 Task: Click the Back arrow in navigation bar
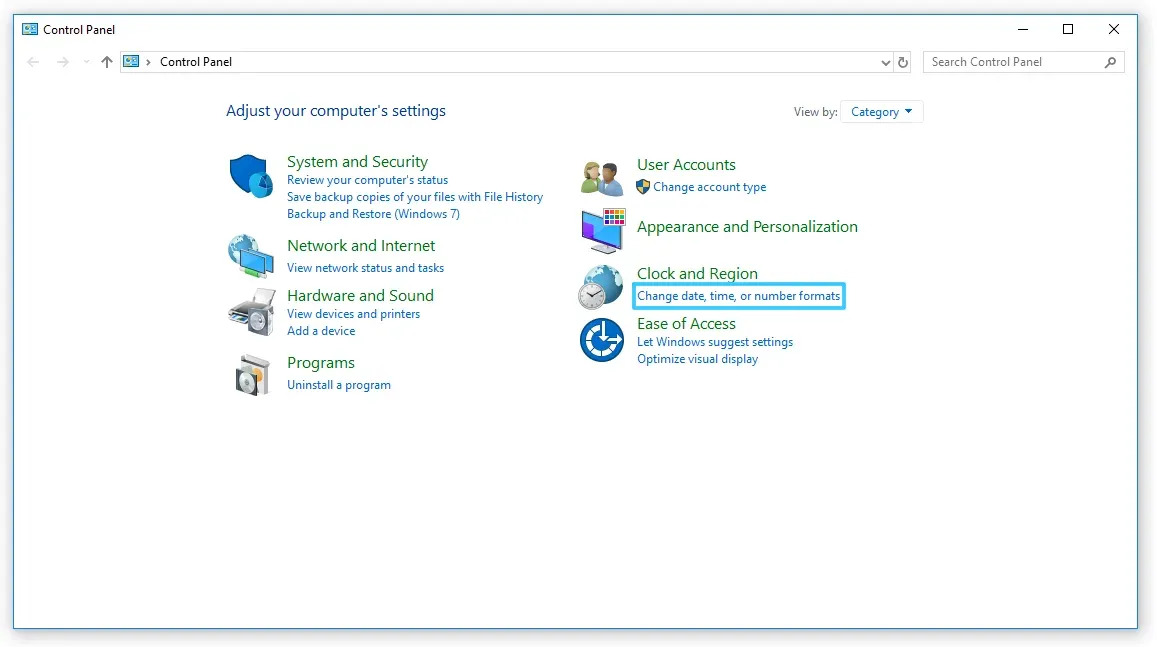[32, 62]
